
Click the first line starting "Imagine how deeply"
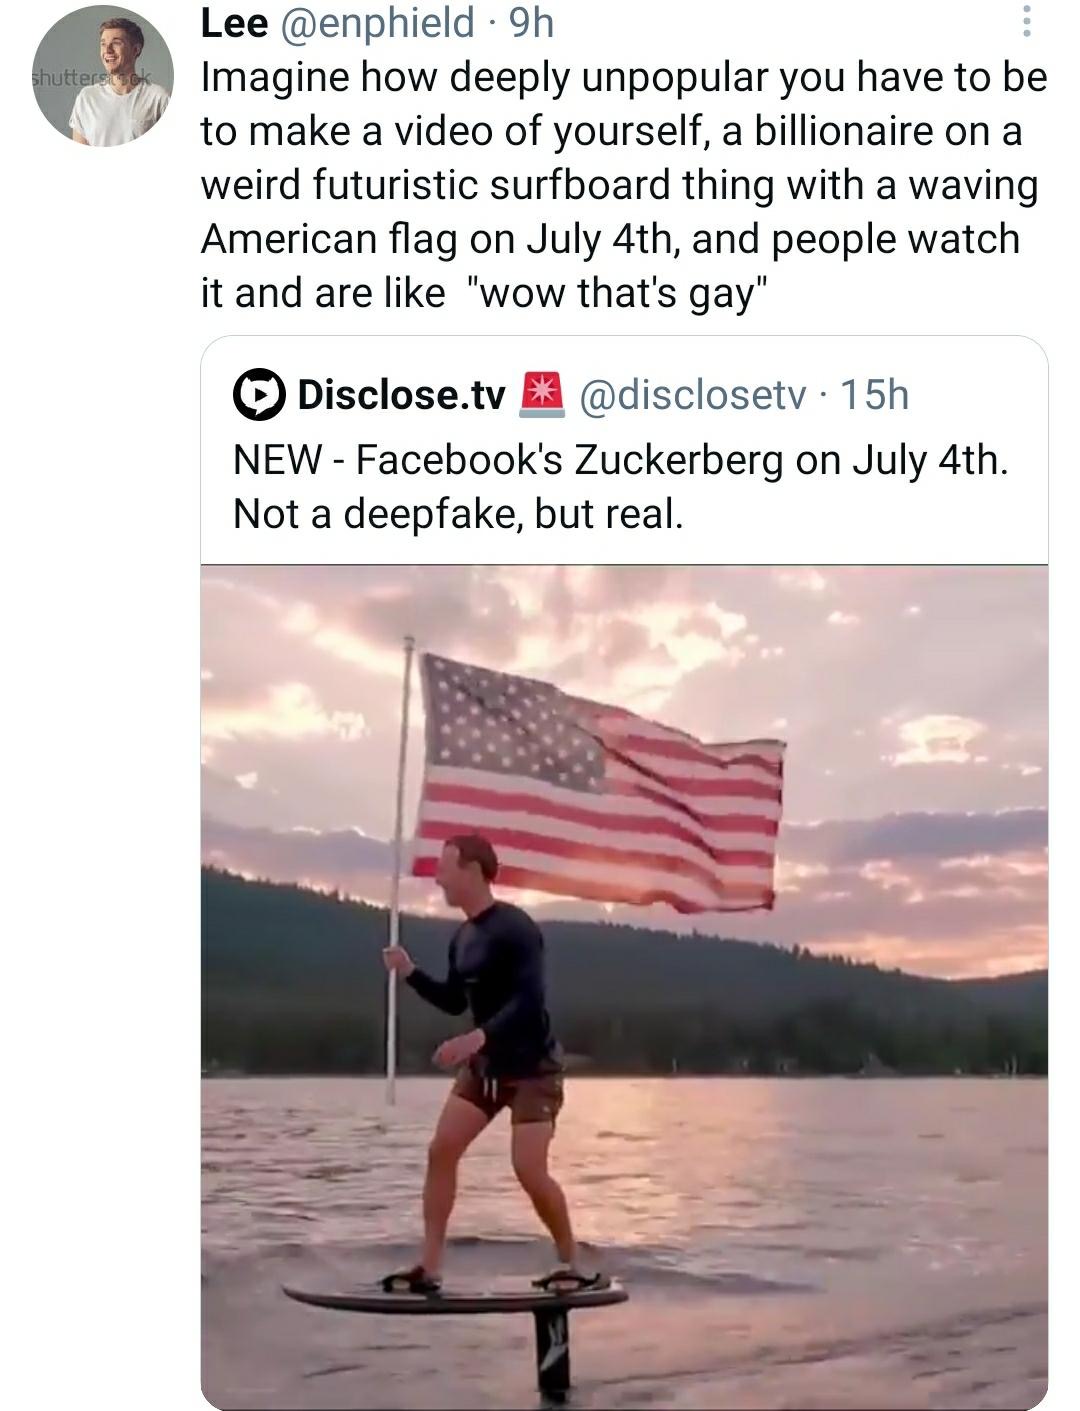pyautogui.click(x=623, y=77)
